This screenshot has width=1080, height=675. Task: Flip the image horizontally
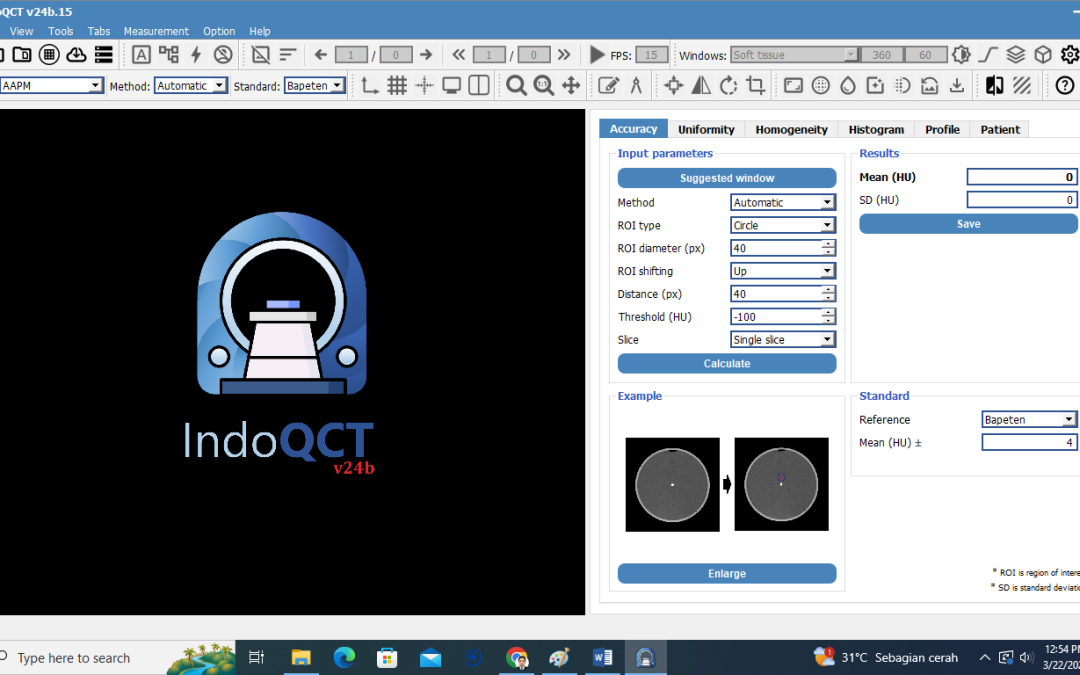[x=700, y=85]
